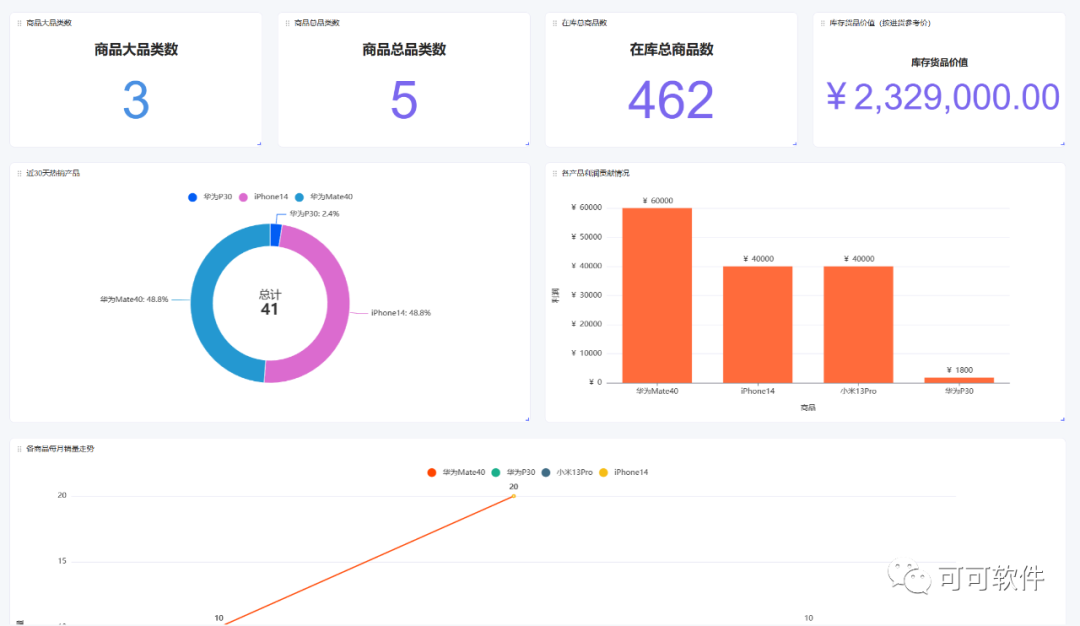Click resize corner of 在库总商品数 card
The image size is (1080, 626).
794,143
